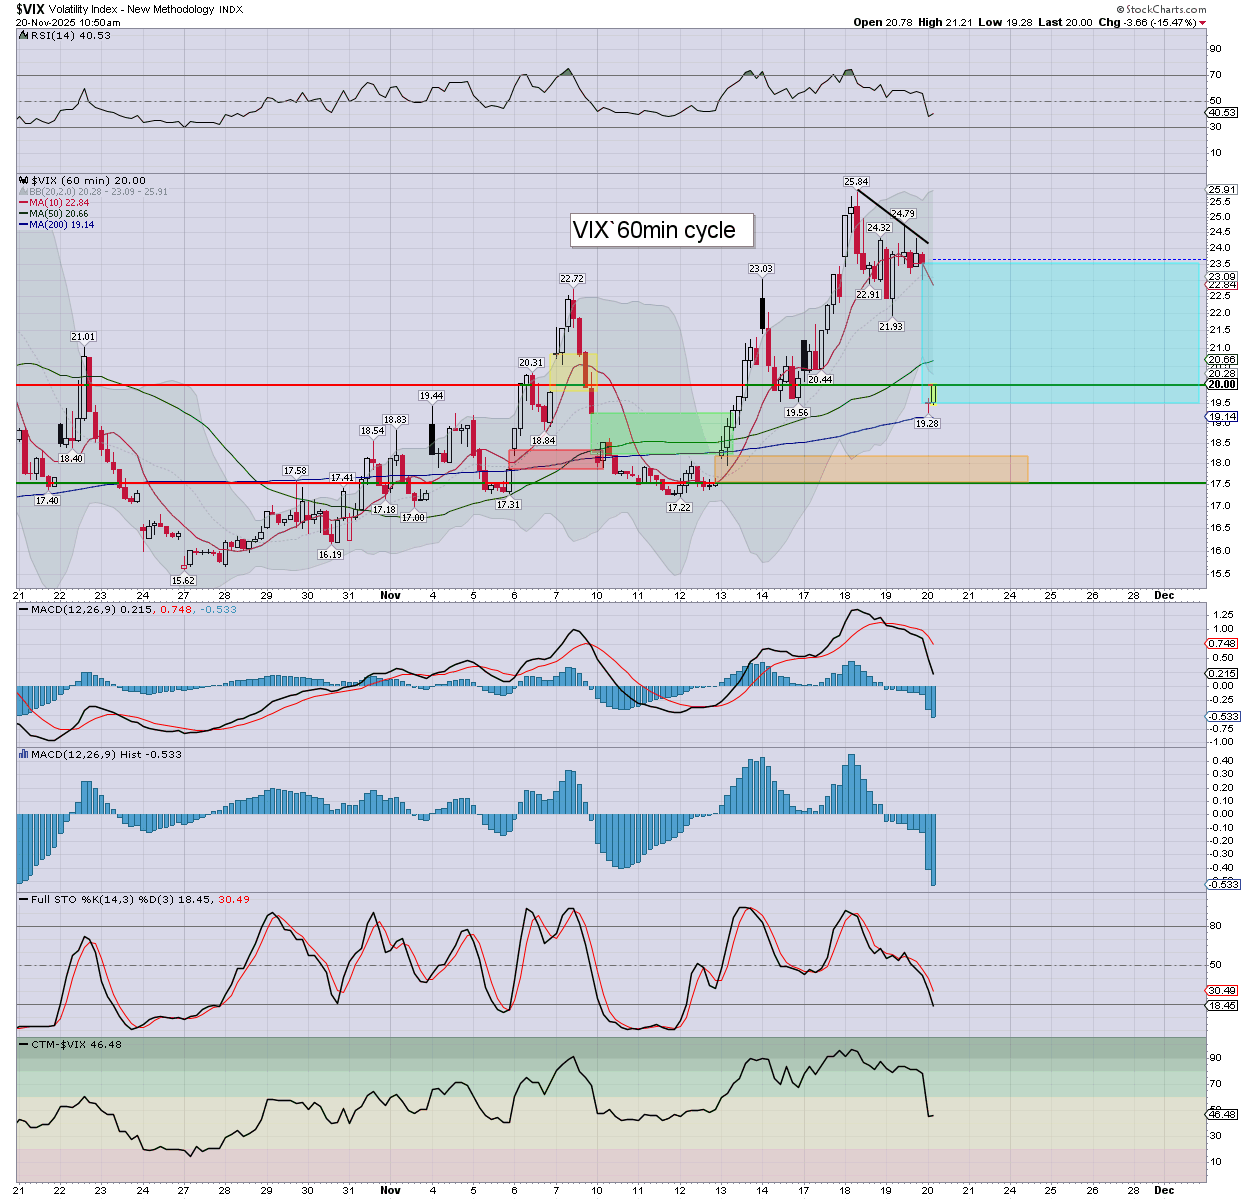Click the 25.84 peak price label
Screen dimensions: 1250x1200
(x=856, y=182)
